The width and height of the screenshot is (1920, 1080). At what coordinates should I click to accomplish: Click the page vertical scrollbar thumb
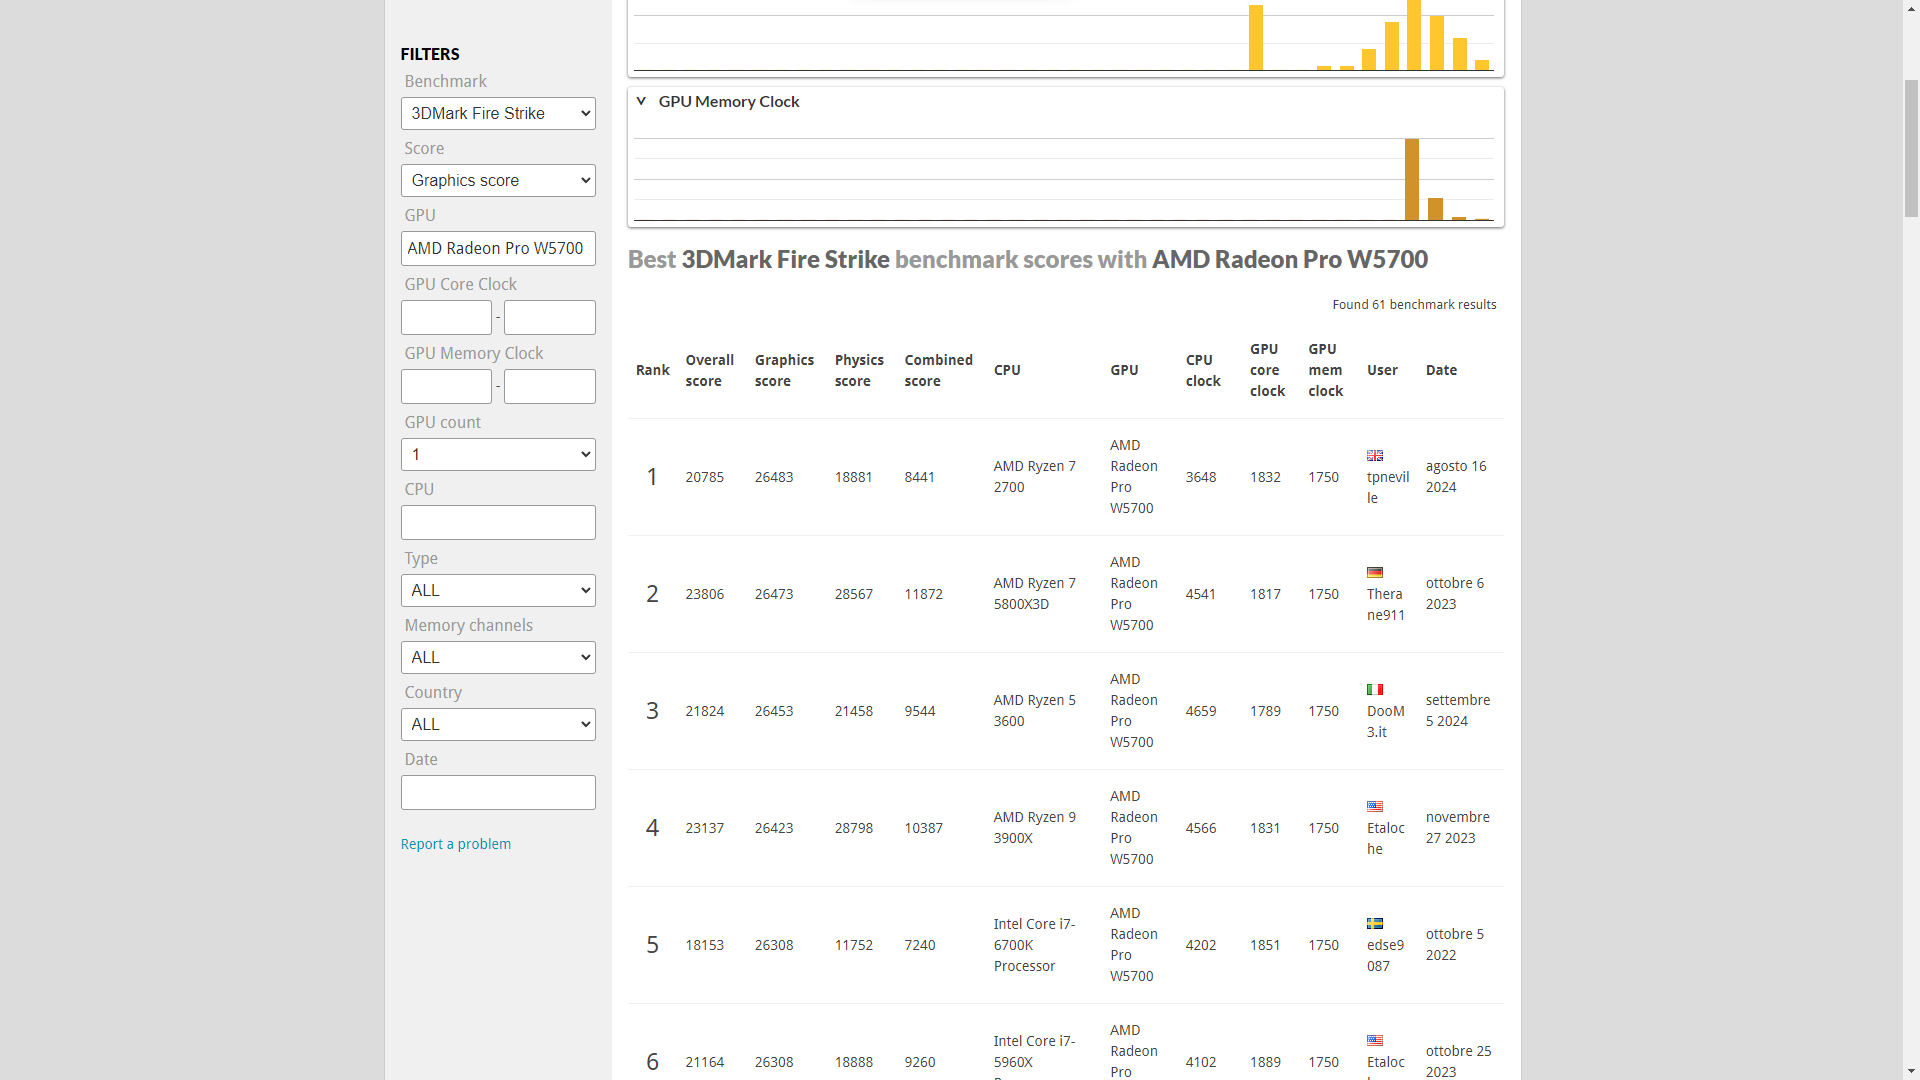[1911, 150]
